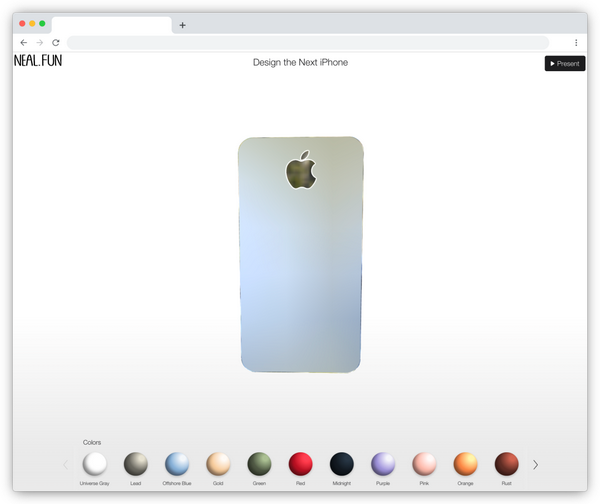Click the browser back arrow
This screenshot has width=600, height=504.
(x=24, y=42)
